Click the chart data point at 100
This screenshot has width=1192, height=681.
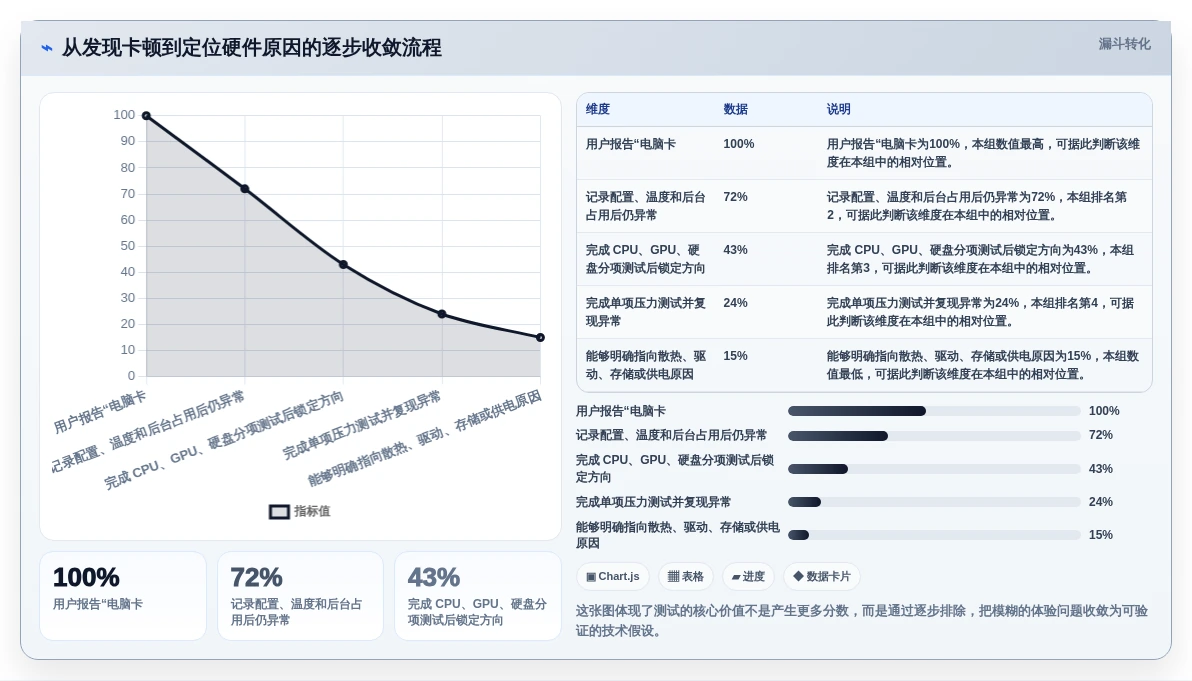coord(147,116)
